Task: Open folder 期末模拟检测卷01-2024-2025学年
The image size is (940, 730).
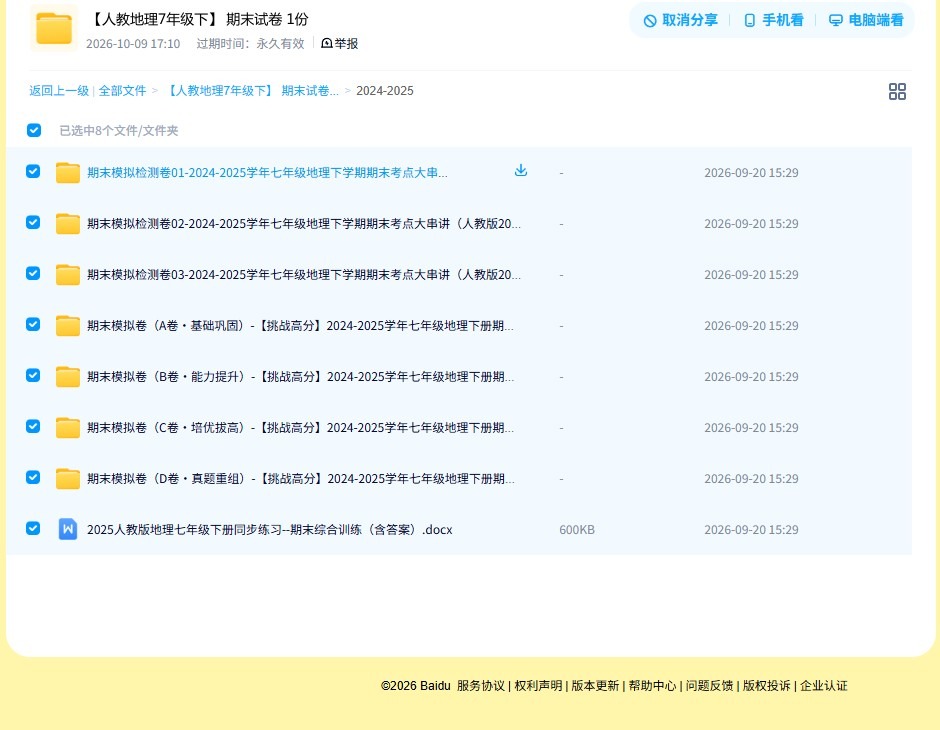Action: [267, 173]
